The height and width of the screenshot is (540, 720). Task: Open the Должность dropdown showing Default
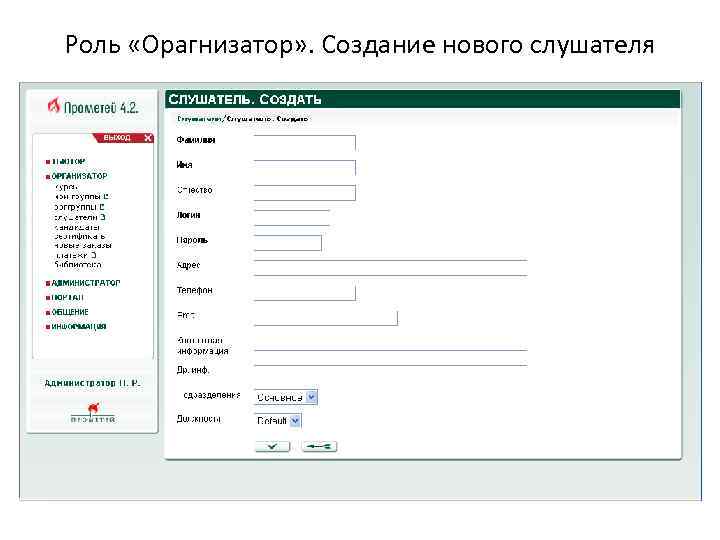278,421
